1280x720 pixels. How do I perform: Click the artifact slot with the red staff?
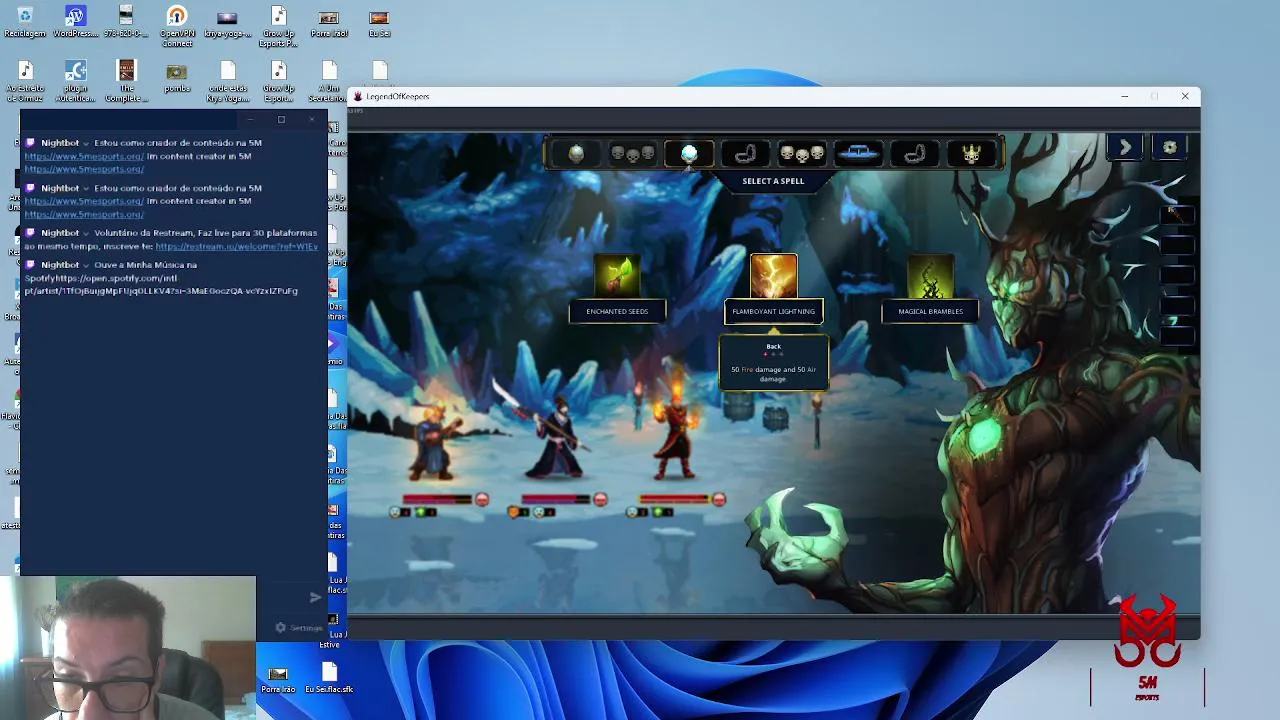pyautogui.click(x=1177, y=213)
